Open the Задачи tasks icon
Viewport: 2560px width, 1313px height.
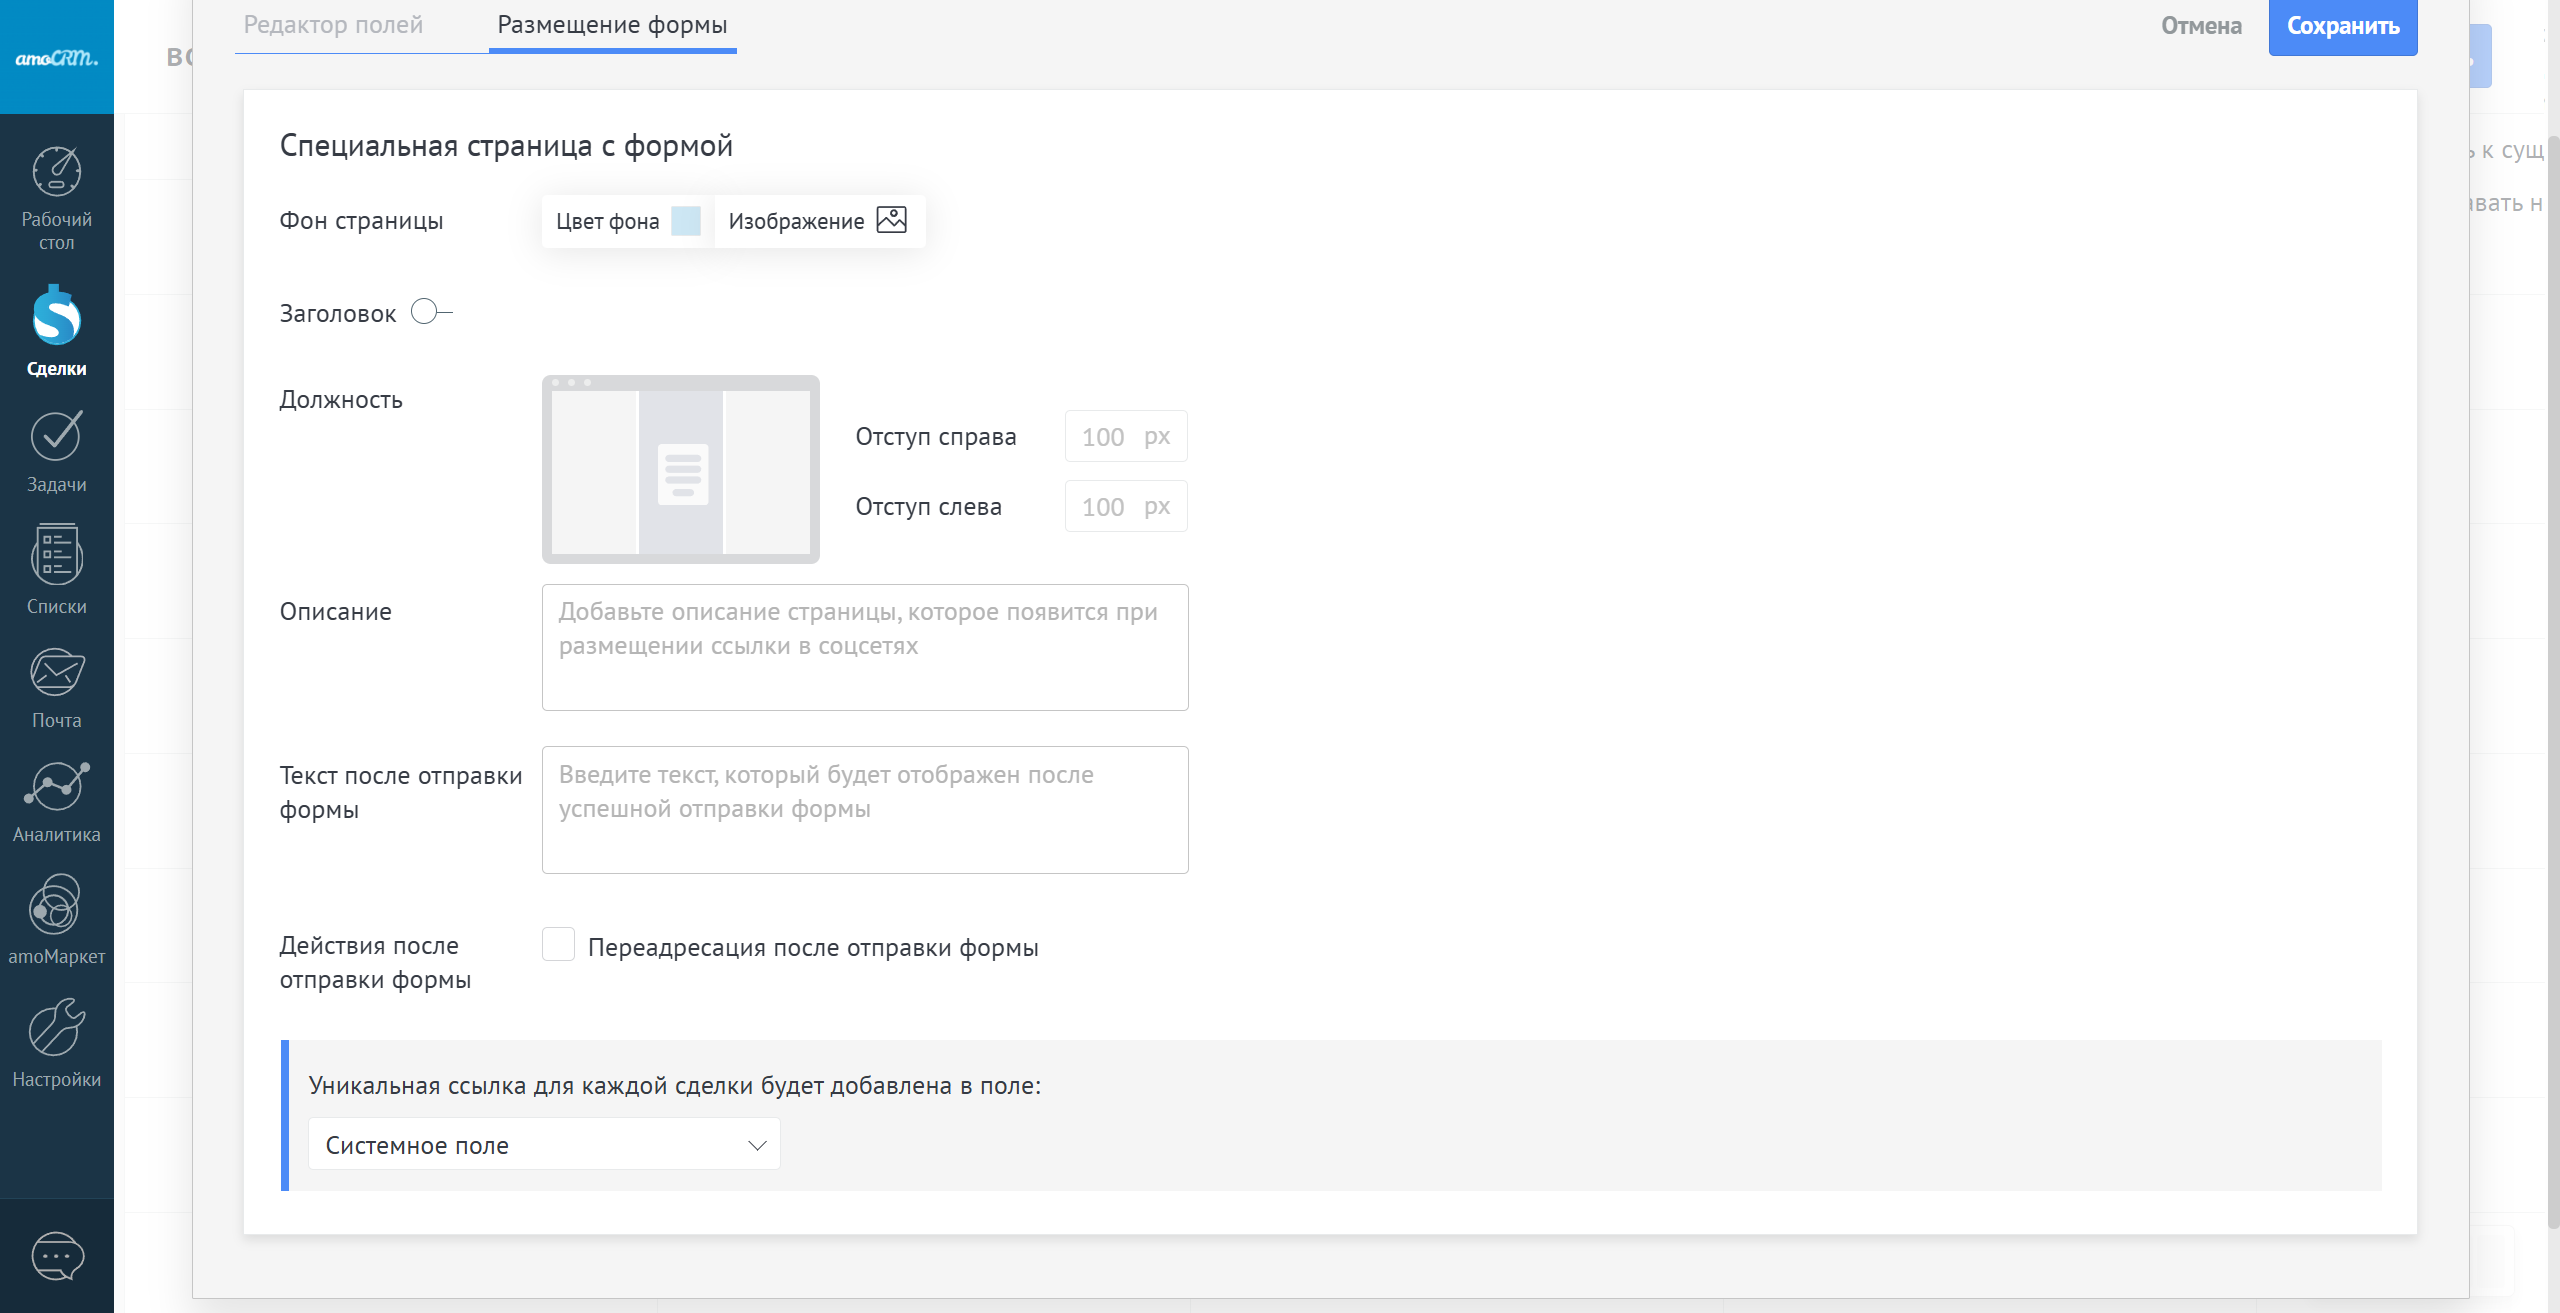[x=56, y=437]
